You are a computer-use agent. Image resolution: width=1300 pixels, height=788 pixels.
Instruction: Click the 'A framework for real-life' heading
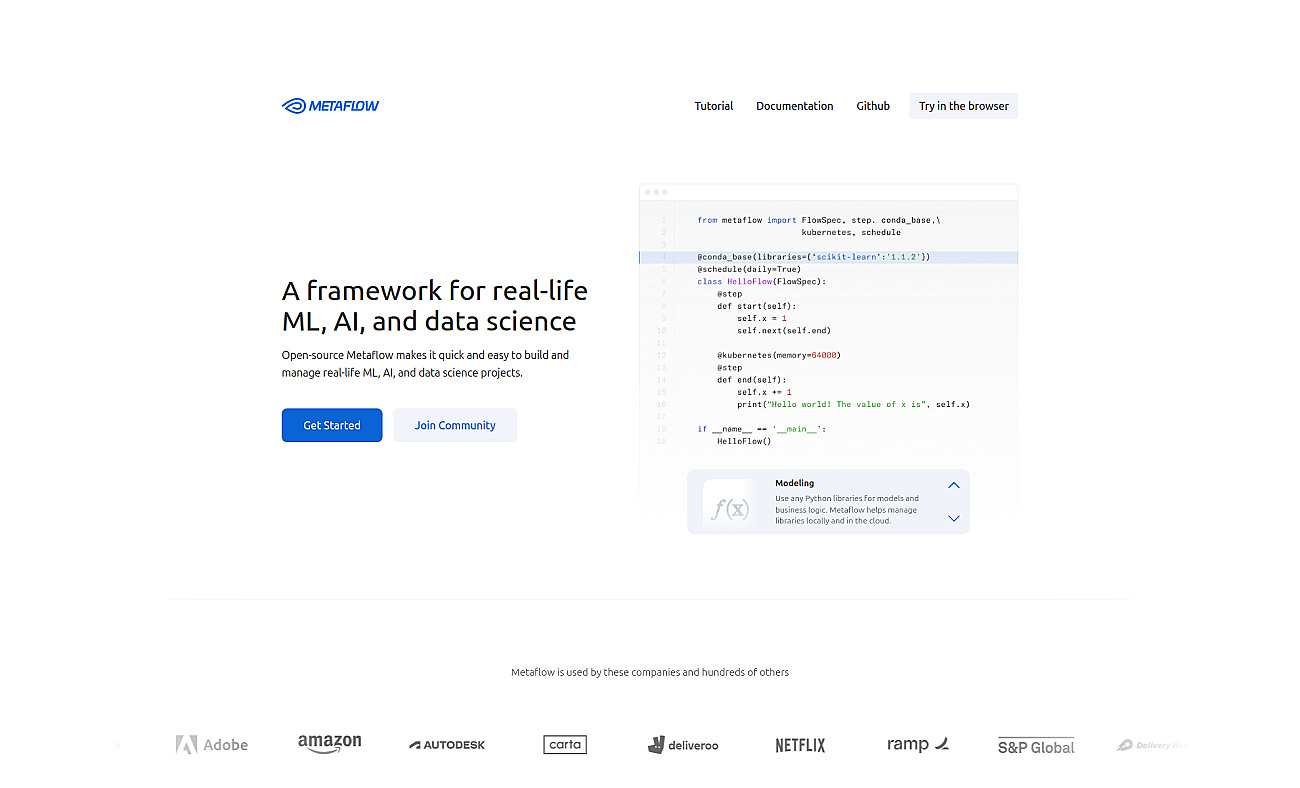click(435, 306)
